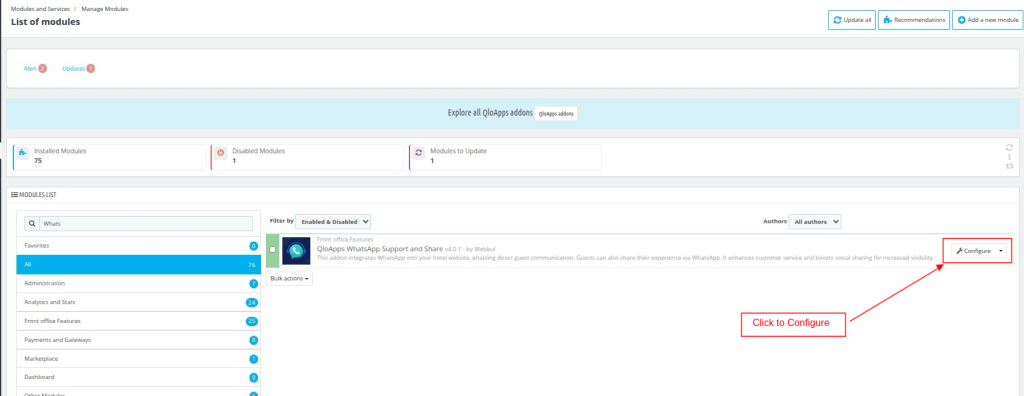This screenshot has height=396, width=1024.
Task: Focus the module search field containing Whats
Action: coord(146,223)
